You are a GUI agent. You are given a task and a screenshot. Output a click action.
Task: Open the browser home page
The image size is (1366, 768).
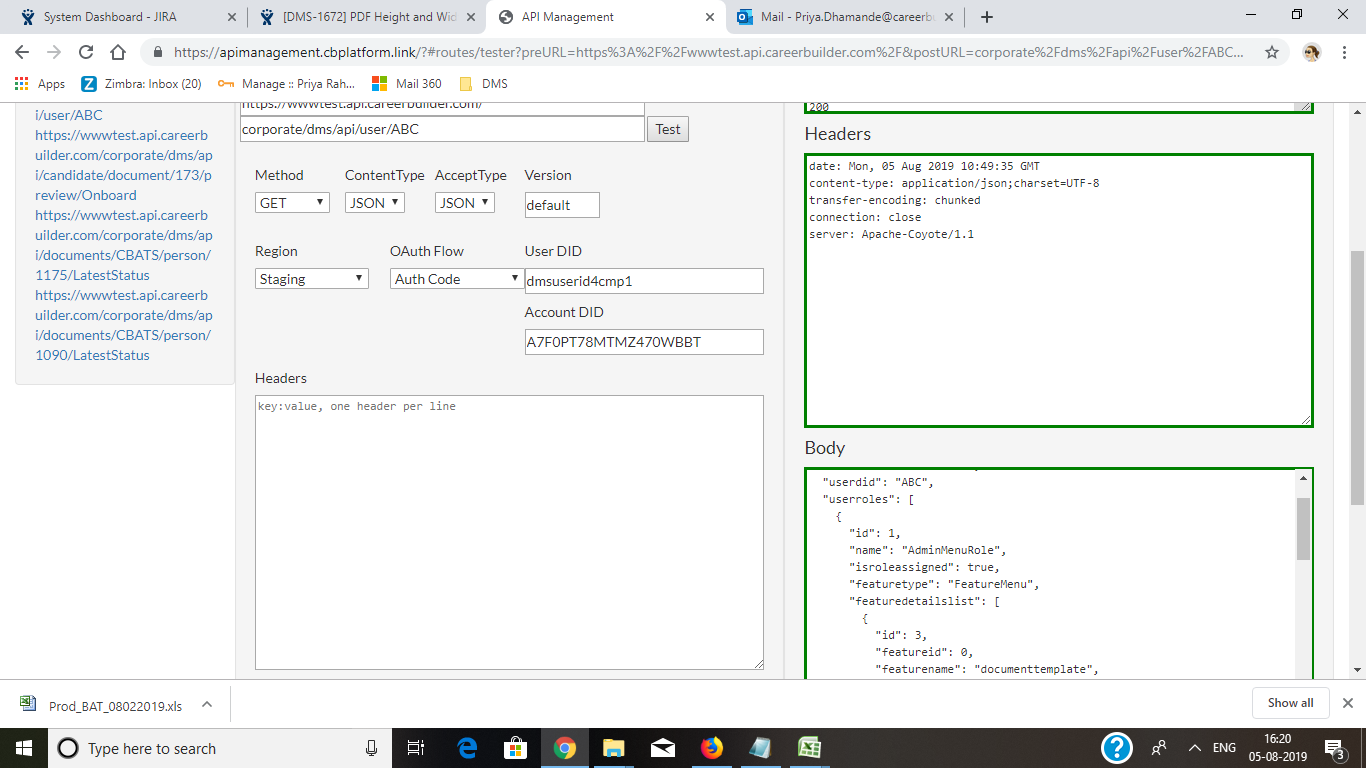tap(118, 52)
